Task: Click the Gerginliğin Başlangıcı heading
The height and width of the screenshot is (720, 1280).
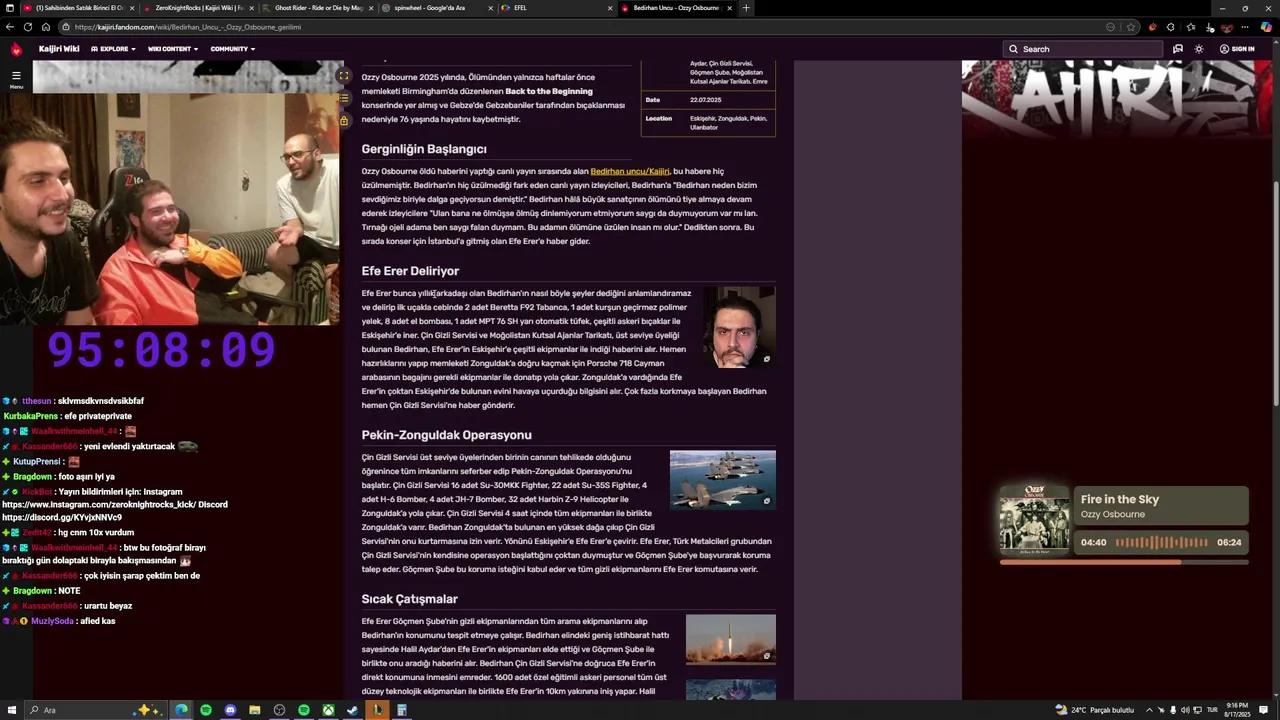Action: pyautogui.click(x=424, y=149)
